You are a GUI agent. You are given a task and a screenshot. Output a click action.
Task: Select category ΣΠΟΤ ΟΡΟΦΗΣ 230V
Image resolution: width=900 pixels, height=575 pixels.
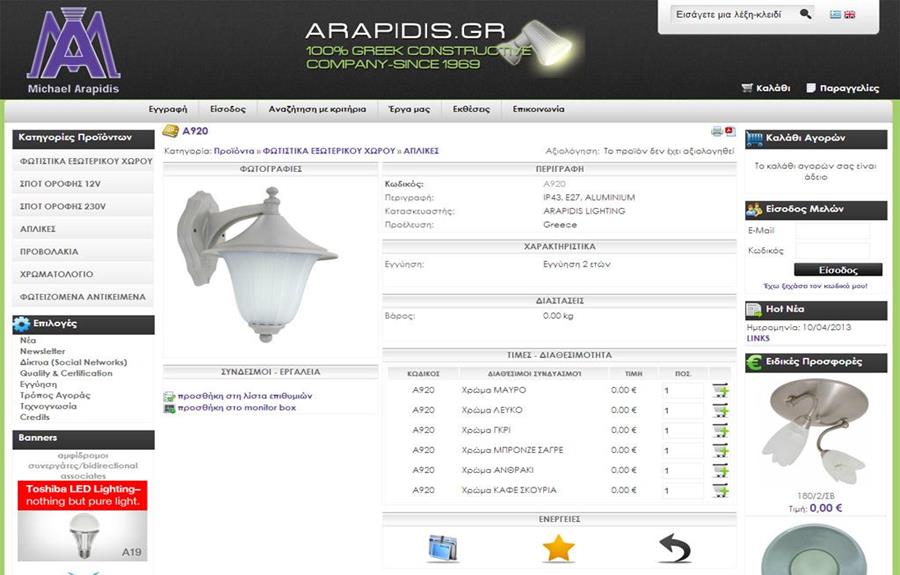[83, 206]
